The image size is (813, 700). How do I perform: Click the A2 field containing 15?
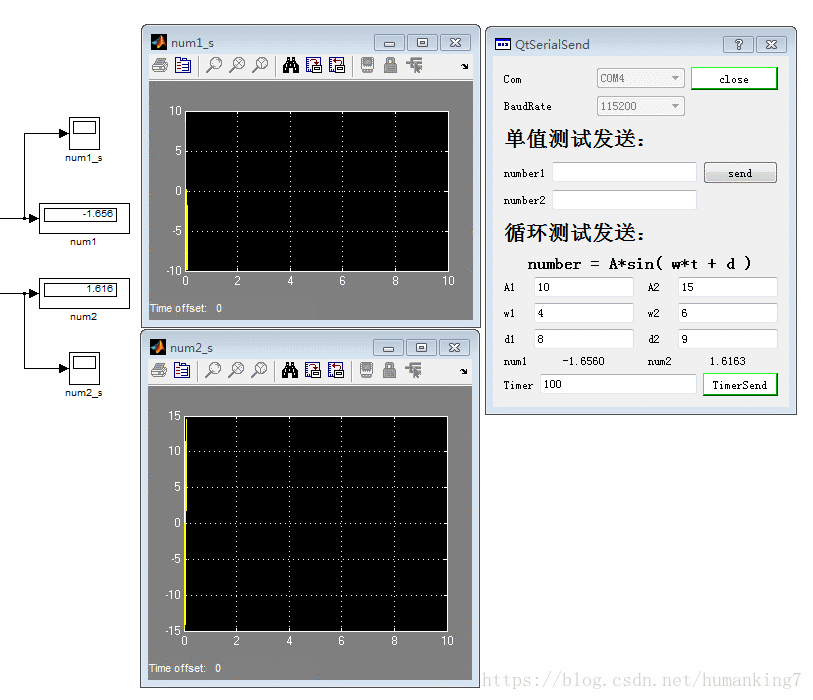point(728,287)
